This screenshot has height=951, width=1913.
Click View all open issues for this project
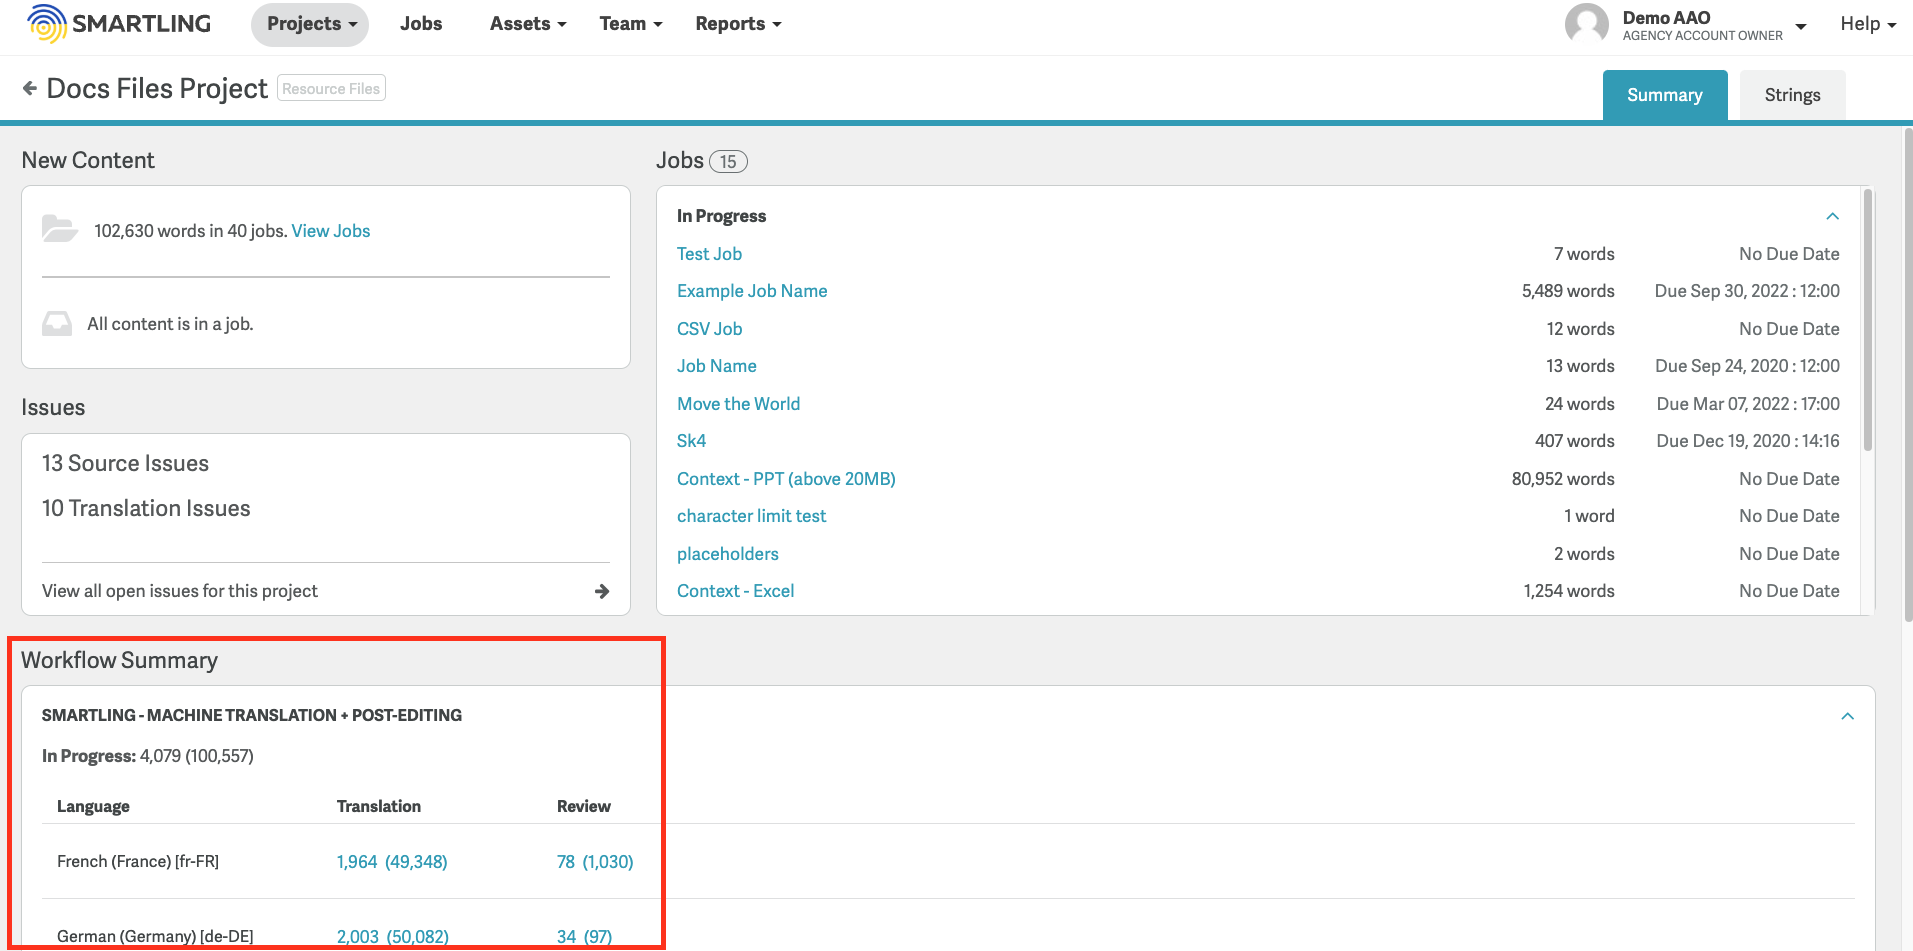click(180, 591)
